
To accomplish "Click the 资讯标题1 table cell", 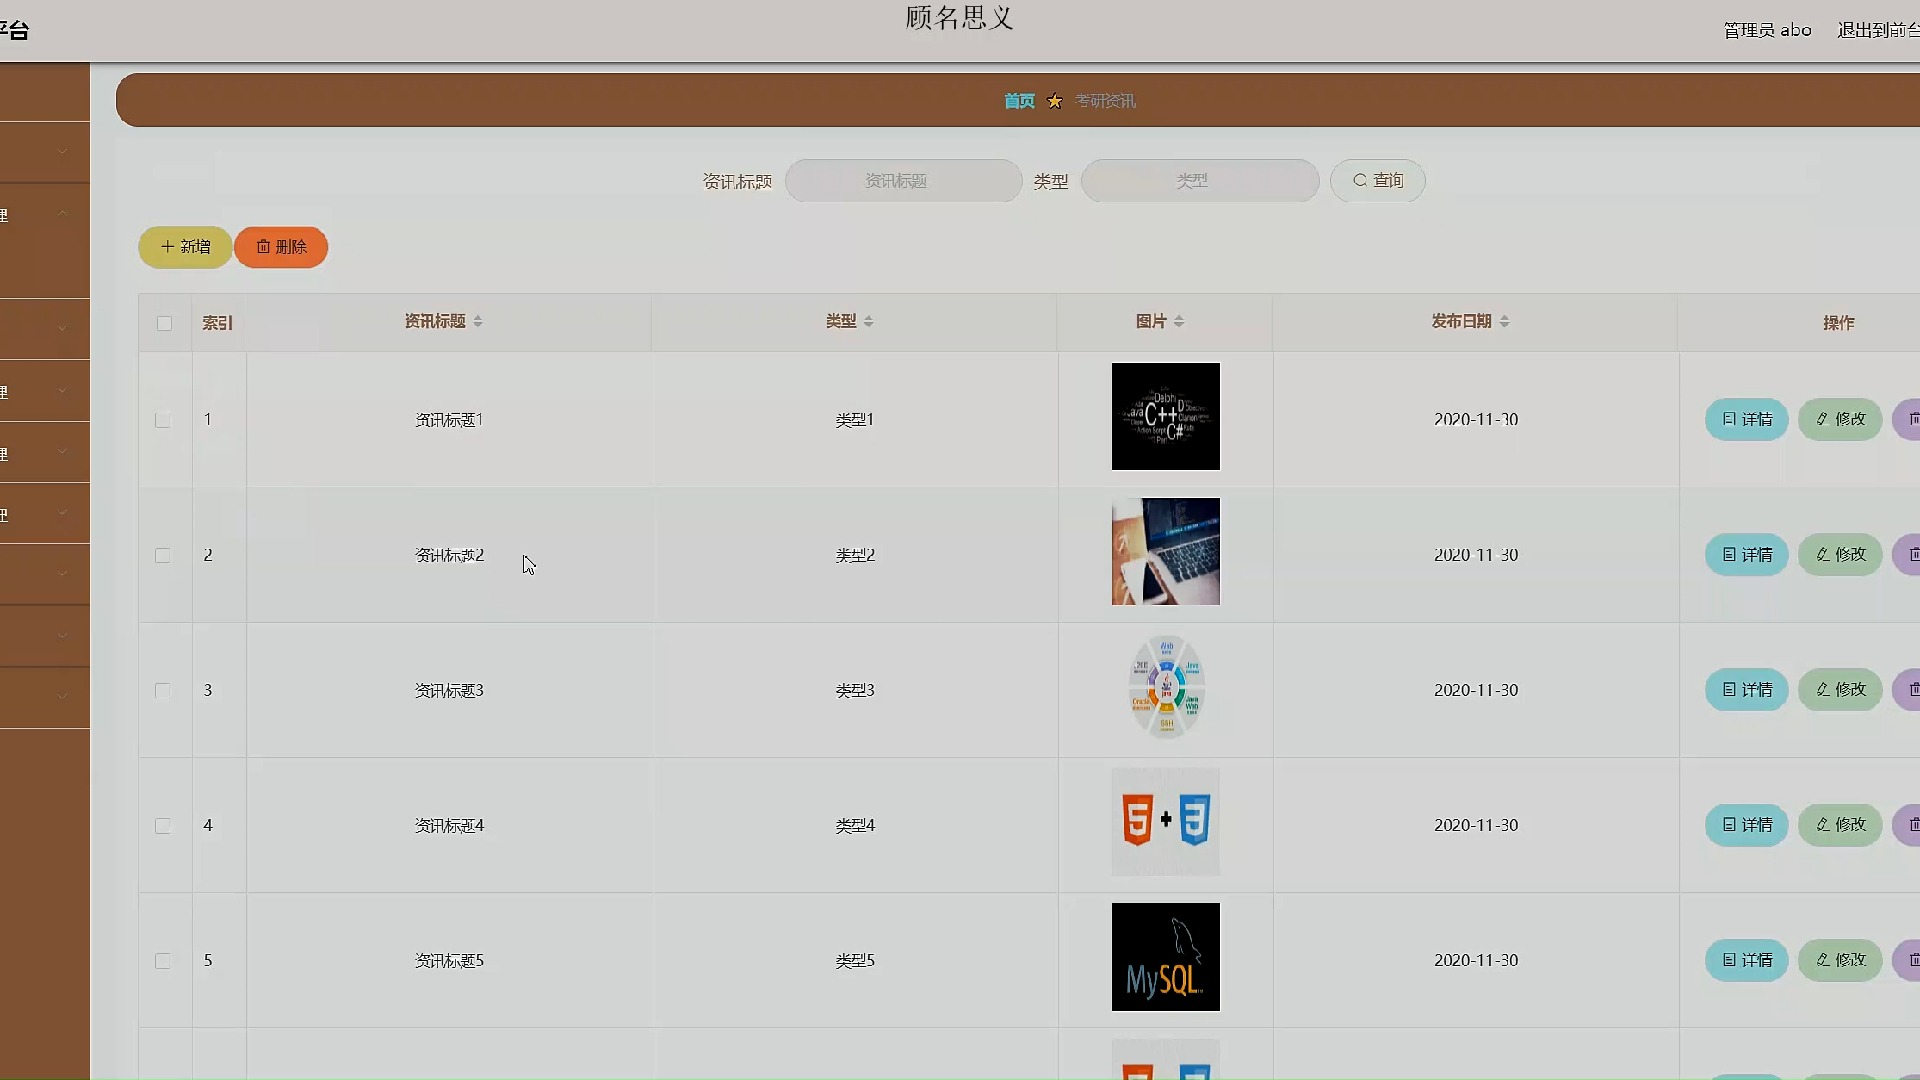I will pos(449,420).
